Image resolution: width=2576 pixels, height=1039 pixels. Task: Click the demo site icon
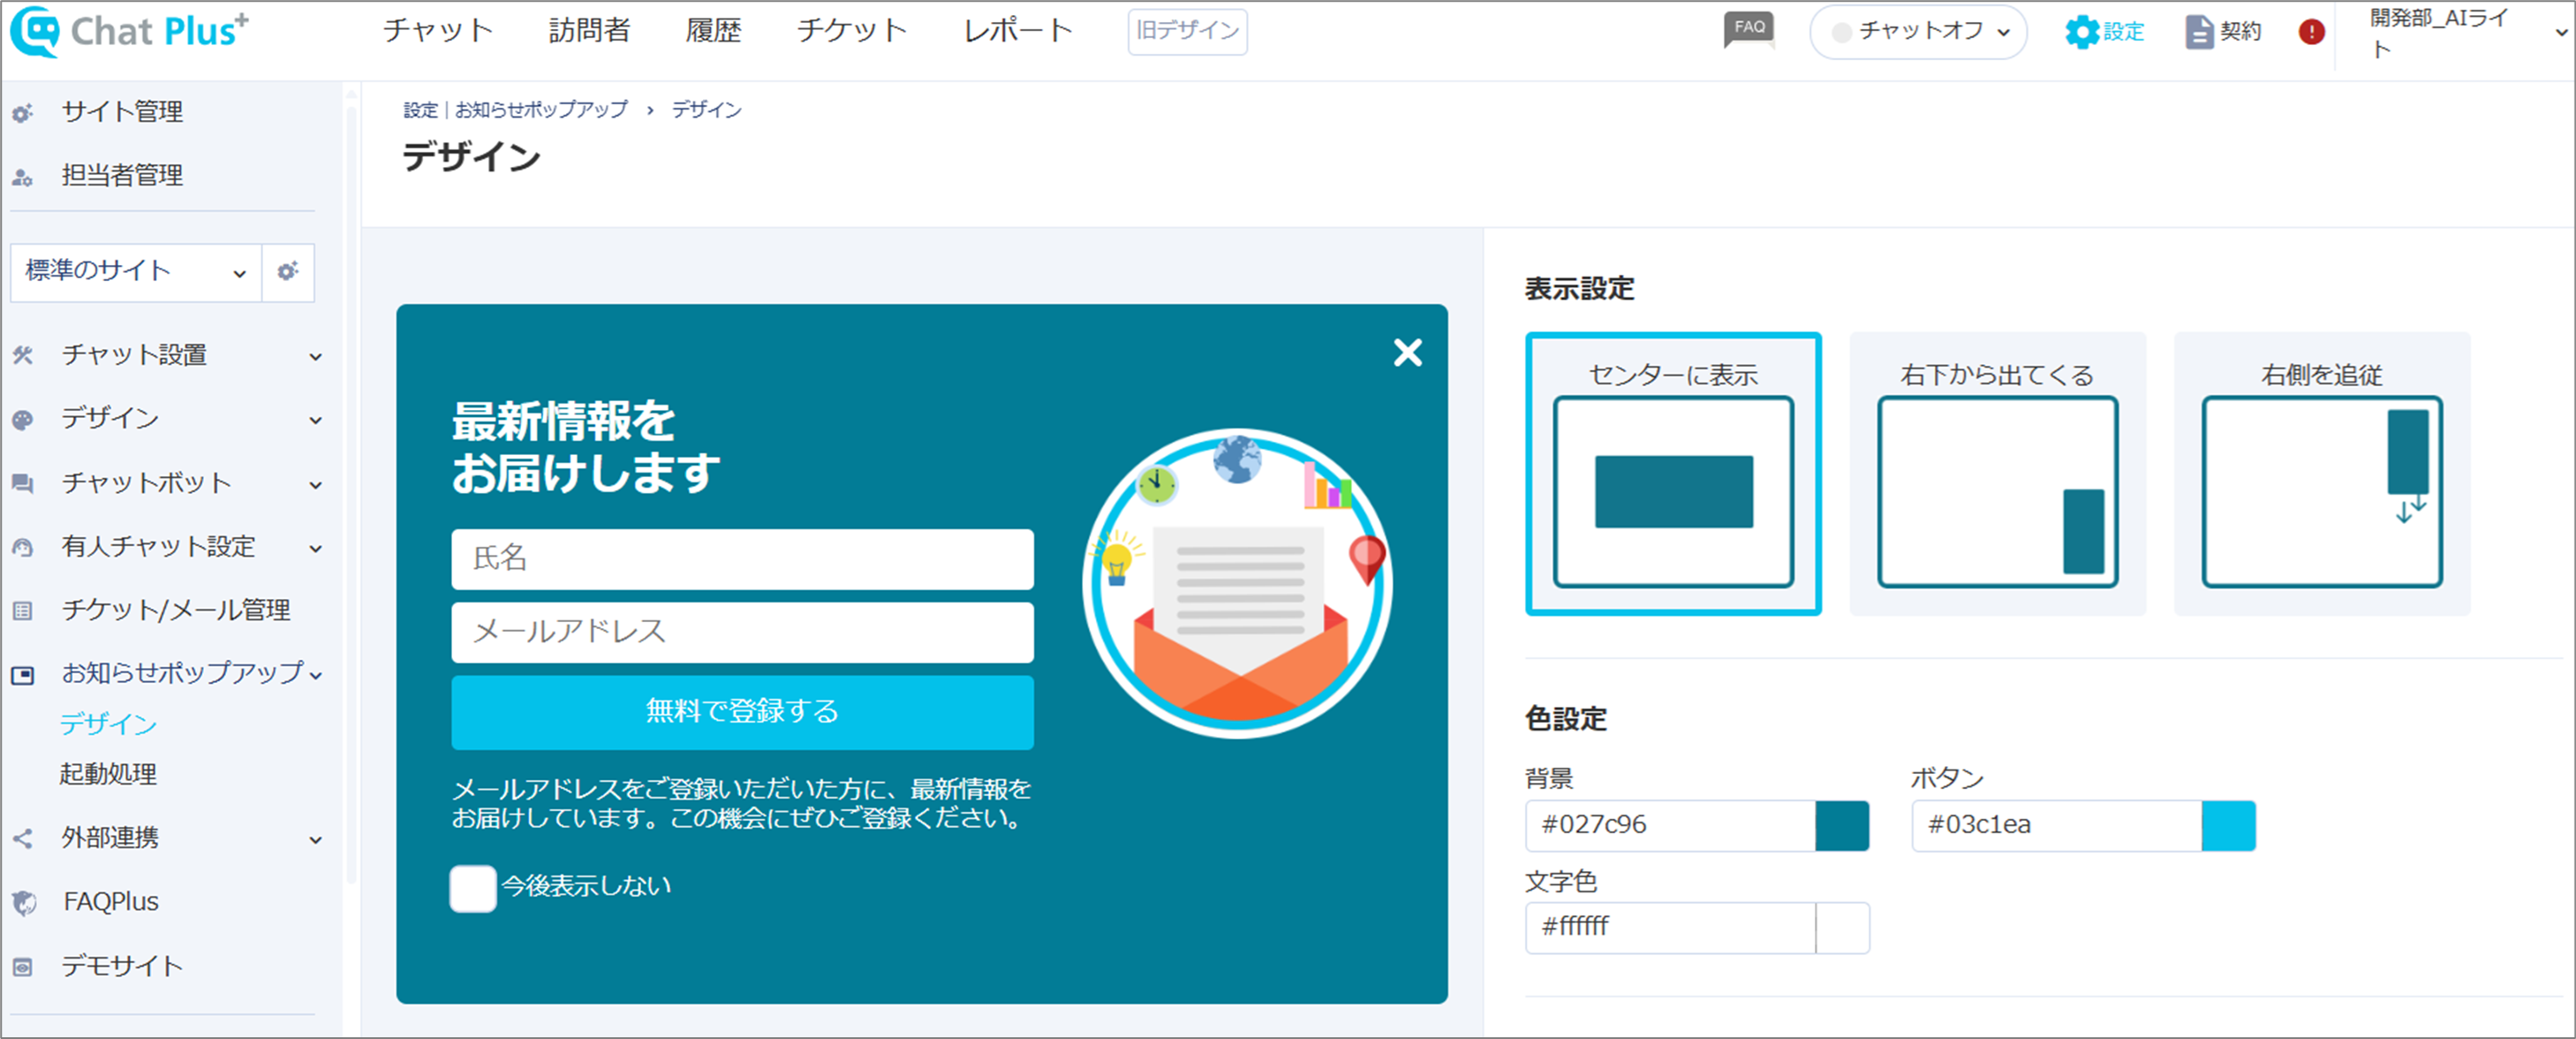coord(23,967)
